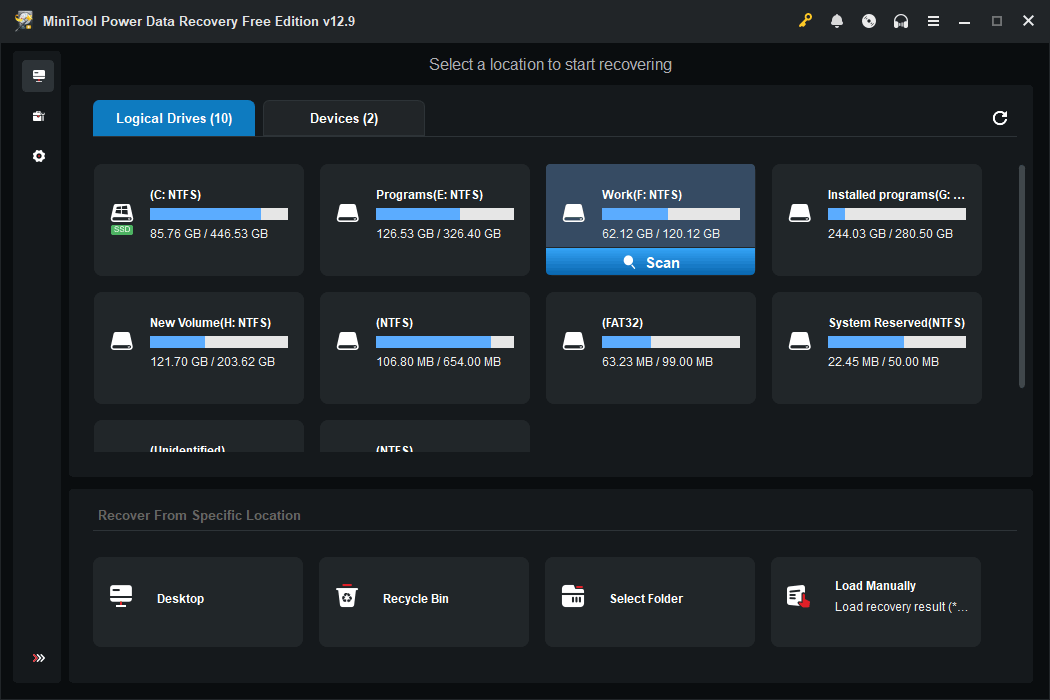Click 'Recover From Specific Location' heading
Viewport: 1050px width, 700px height.
tap(199, 515)
